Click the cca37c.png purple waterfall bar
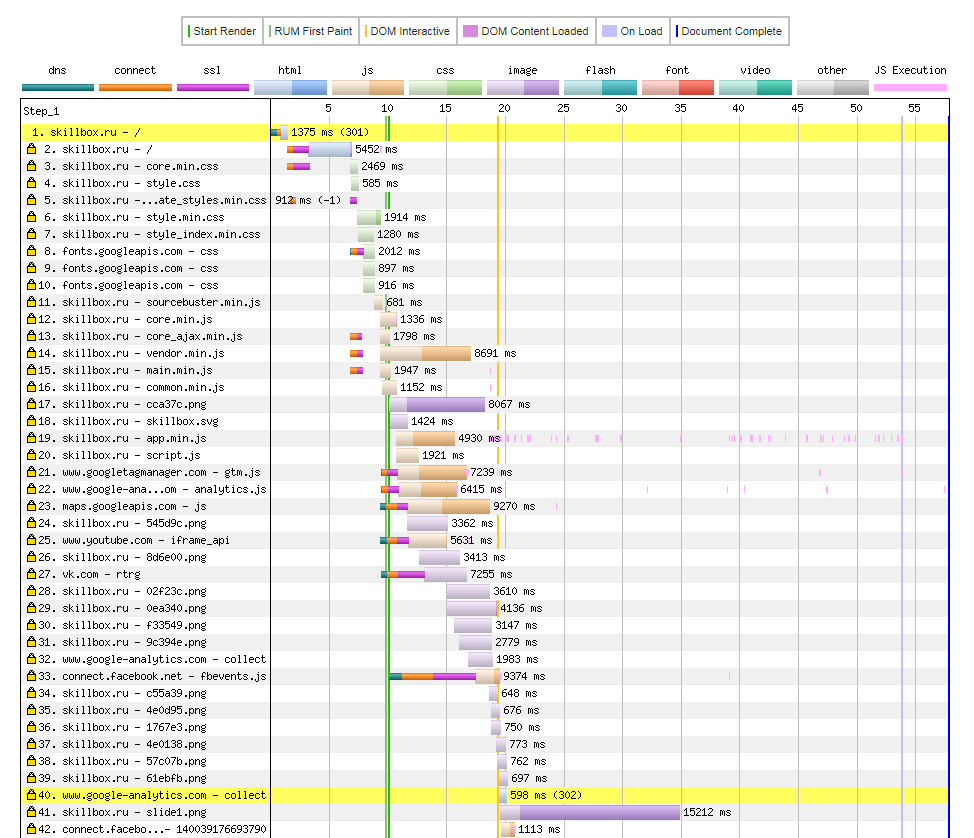Screen dimensions: 974x838 click(x=445, y=404)
